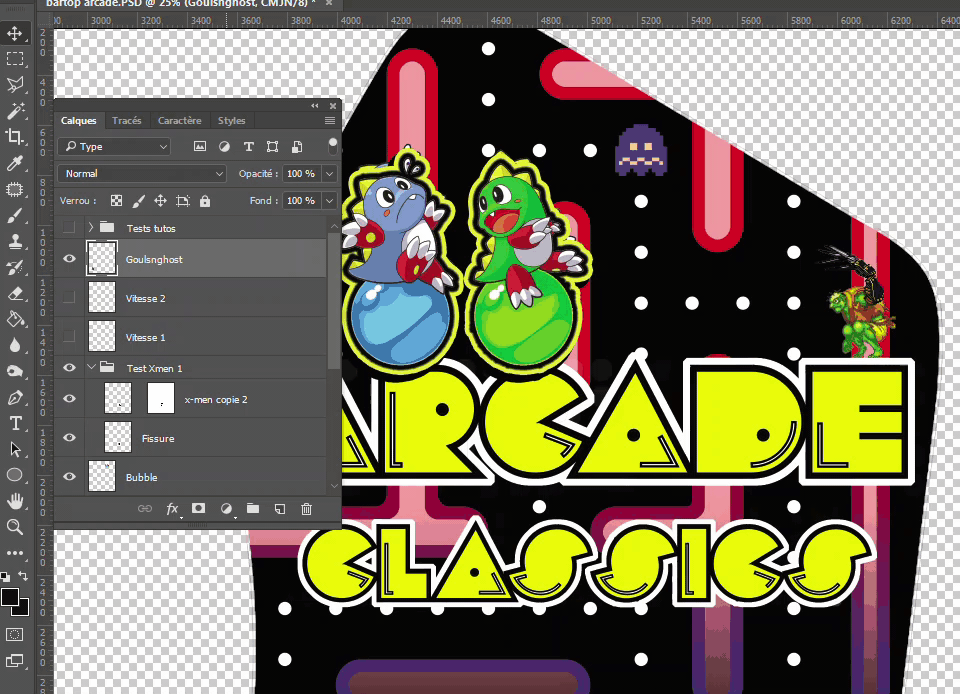Create a new layer

[280, 509]
